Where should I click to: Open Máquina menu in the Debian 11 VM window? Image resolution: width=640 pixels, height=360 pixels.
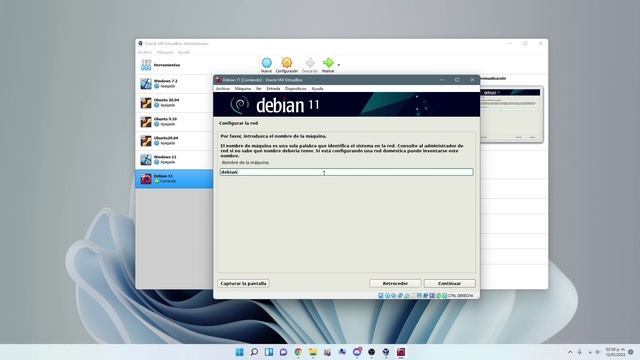click(x=242, y=89)
